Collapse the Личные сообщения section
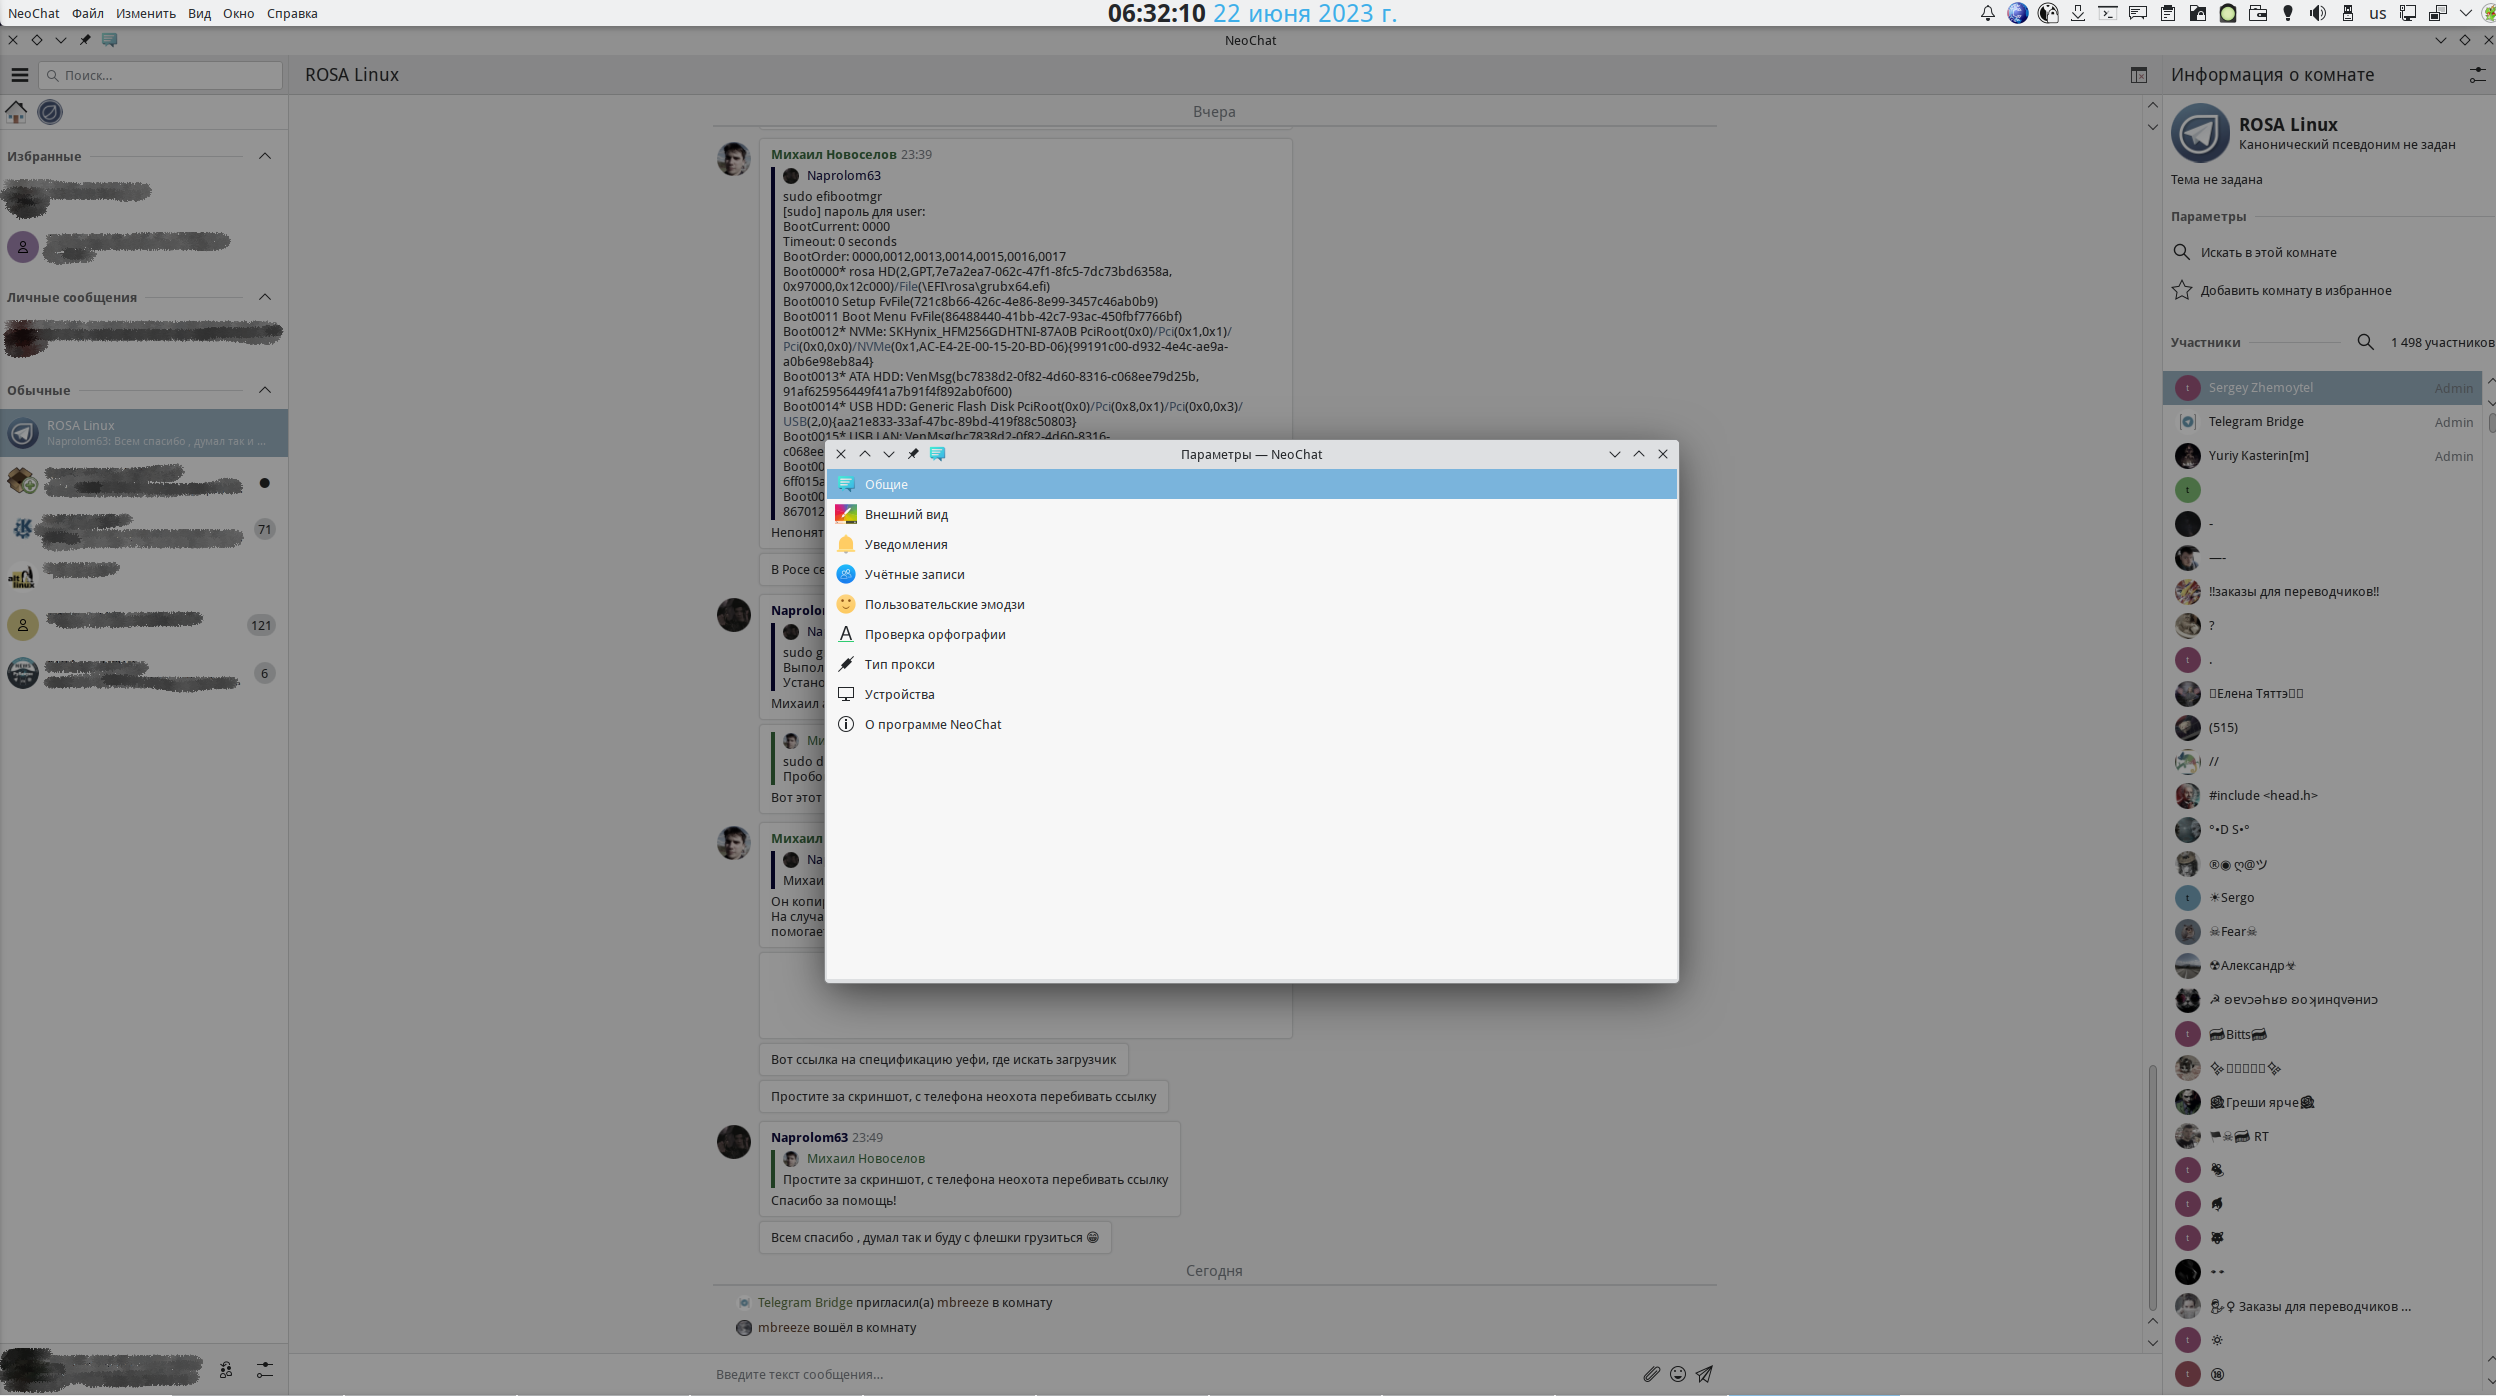Viewport: 2496px width, 1396px height. (265, 297)
